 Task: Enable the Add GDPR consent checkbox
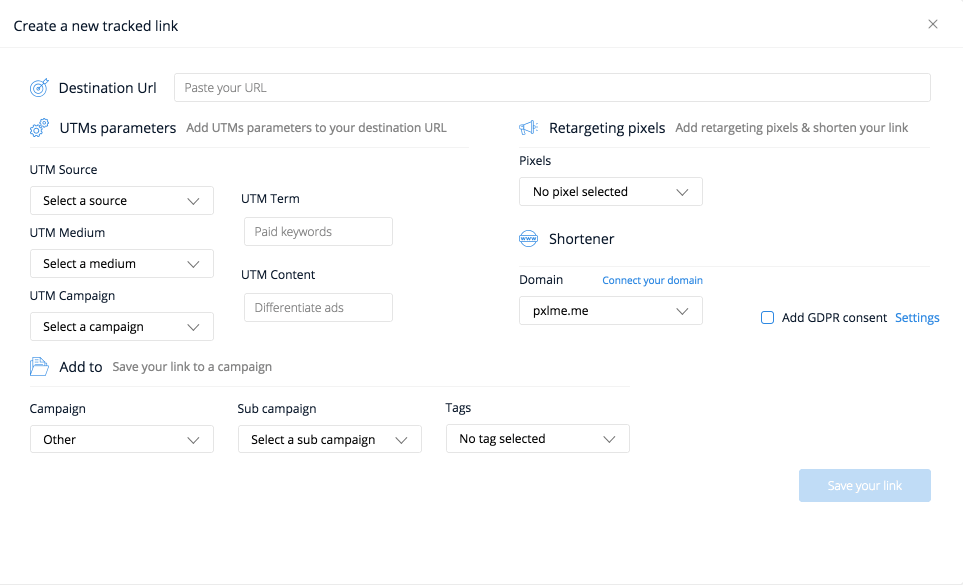tap(768, 318)
